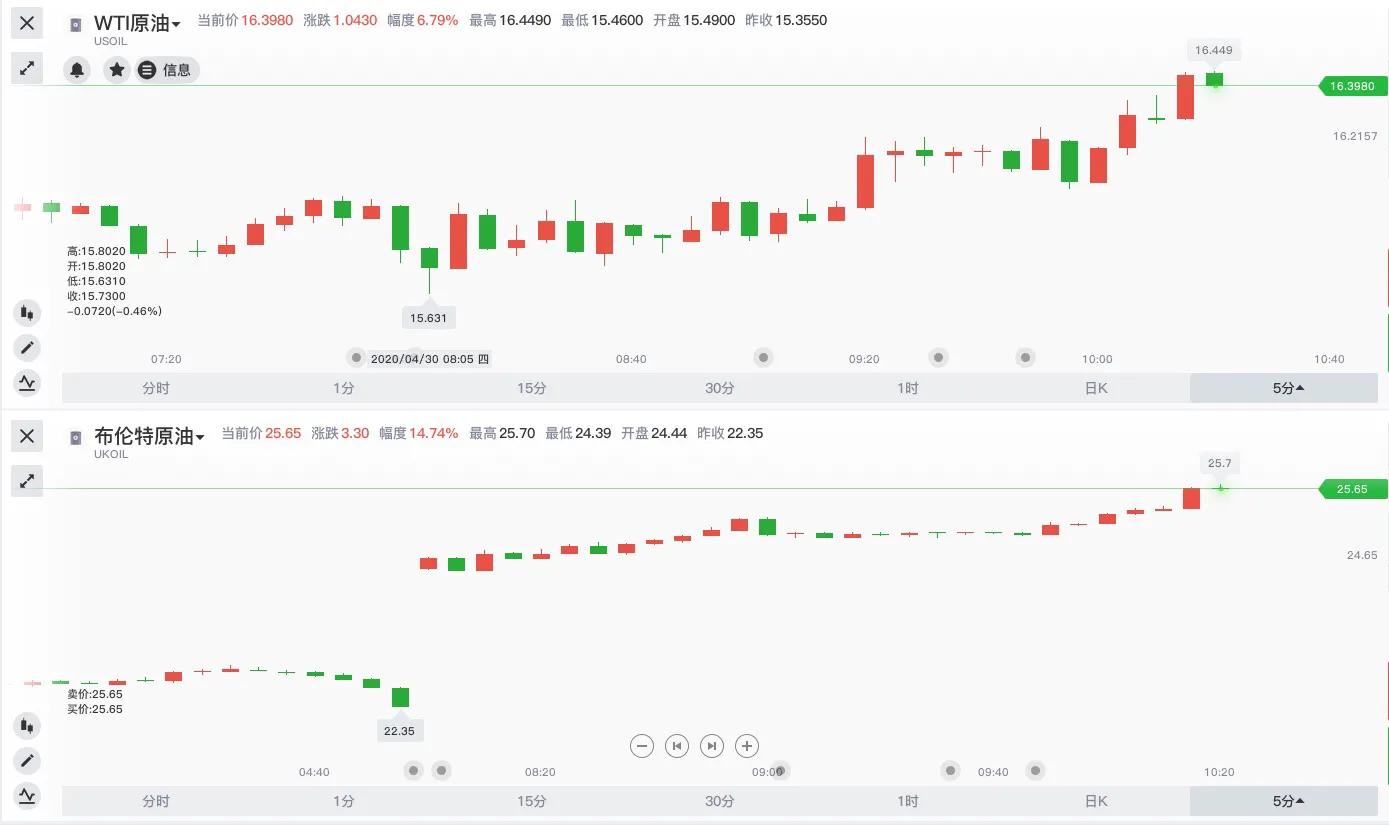Image resolution: width=1389 pixels, height=825 pixels.
Task: Click the 16.3980 current price label
Action: coord(1352,87)
